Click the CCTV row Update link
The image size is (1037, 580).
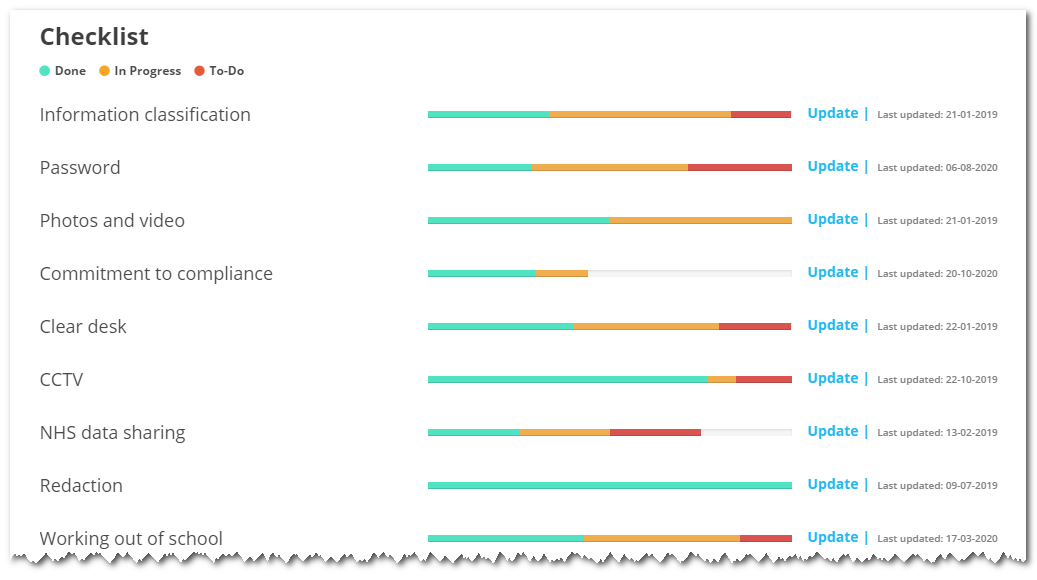coord(833,378)
